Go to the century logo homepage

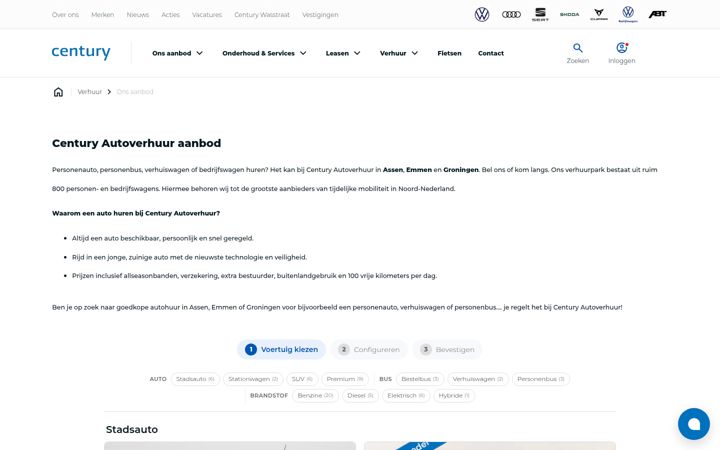pos(81,52)
